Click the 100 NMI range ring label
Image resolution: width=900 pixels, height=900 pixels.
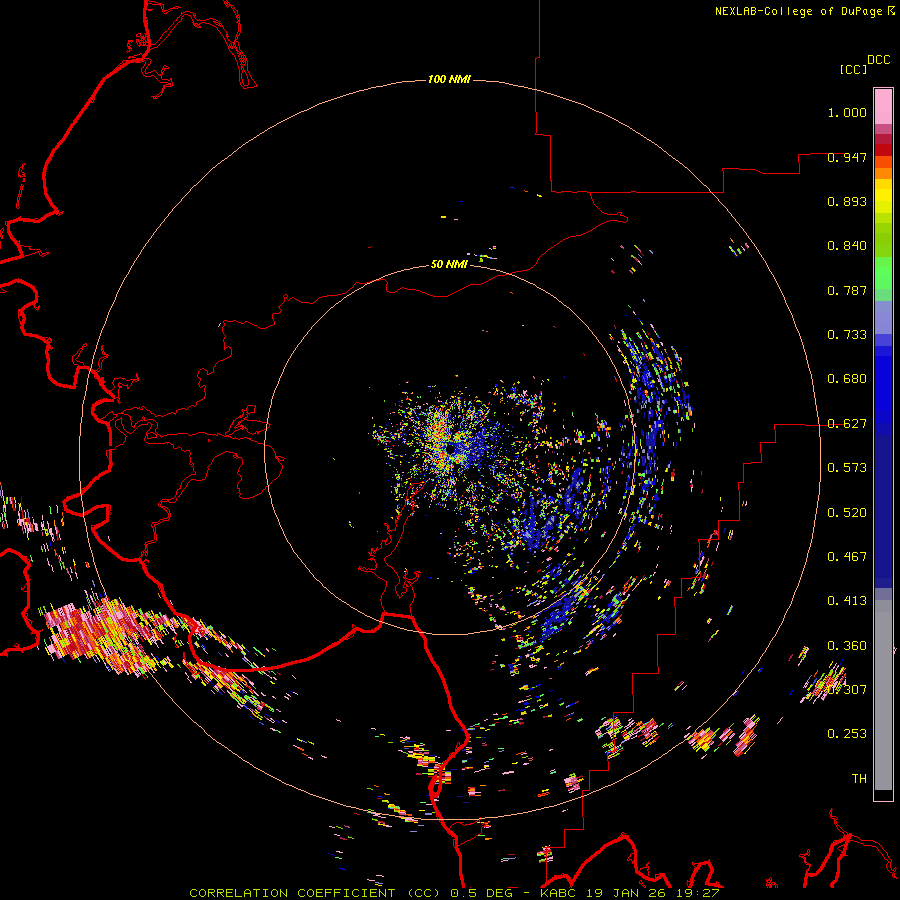pyautogui.click(x=449, y=79)
